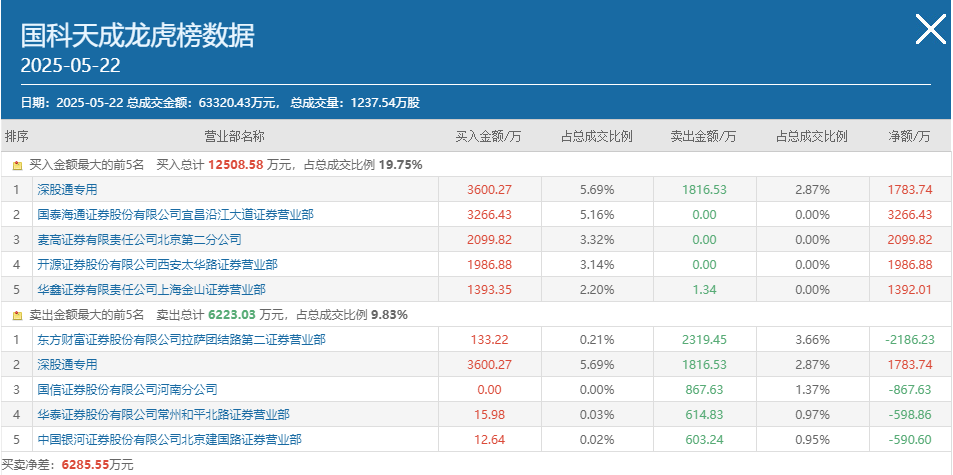Open 华泰证券常州和平北路证券营业部 link

(163, 415)
